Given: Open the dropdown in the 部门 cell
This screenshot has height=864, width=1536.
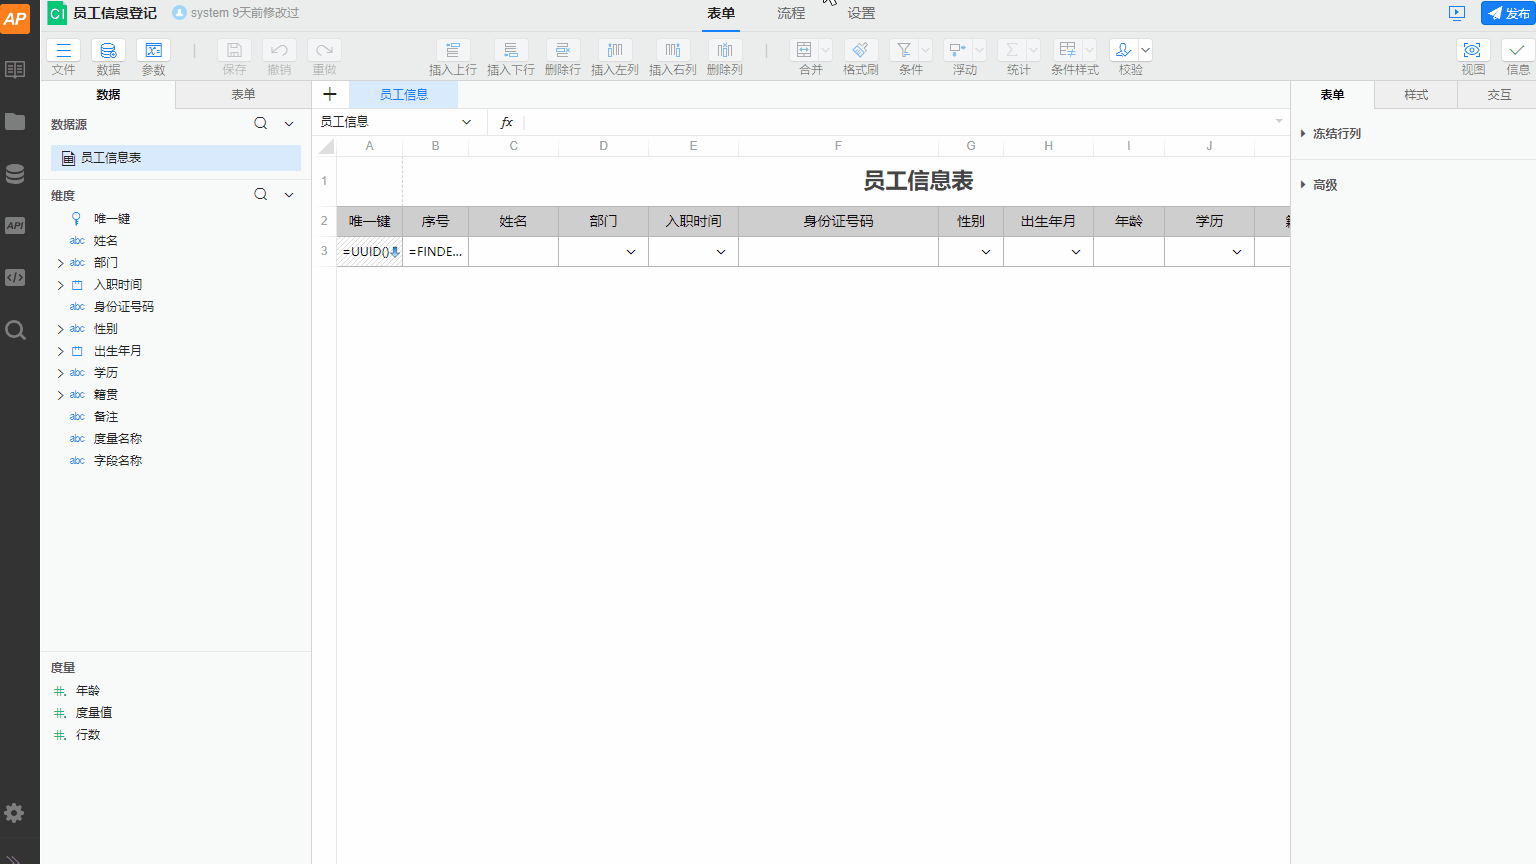Looking at the screenshot, I should click(x=631, y=251).
